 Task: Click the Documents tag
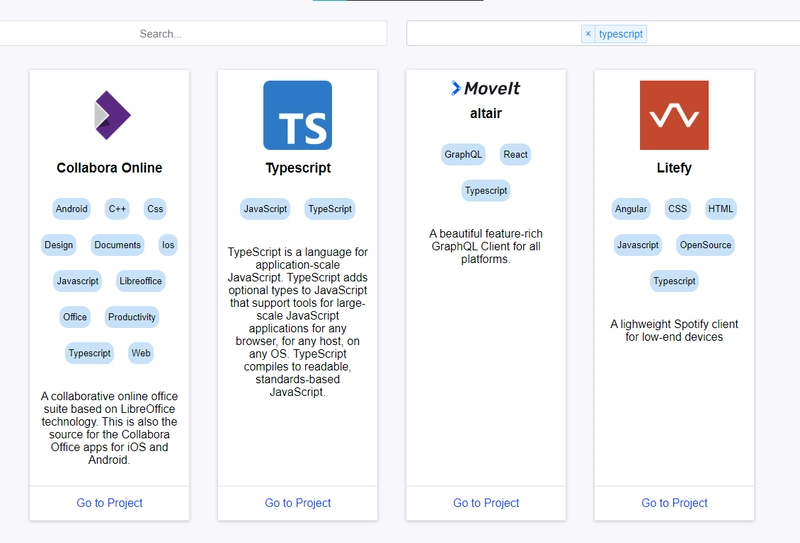point(117,245)
